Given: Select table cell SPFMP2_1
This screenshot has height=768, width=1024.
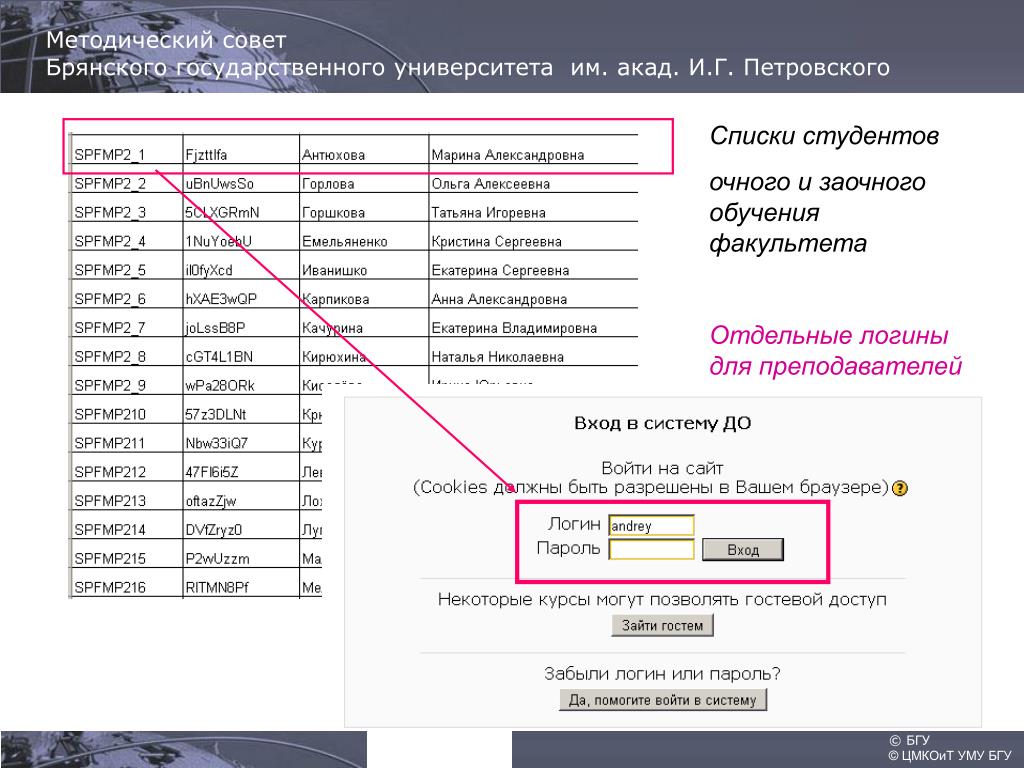Looking at the screenshot, I should point(126,150).
